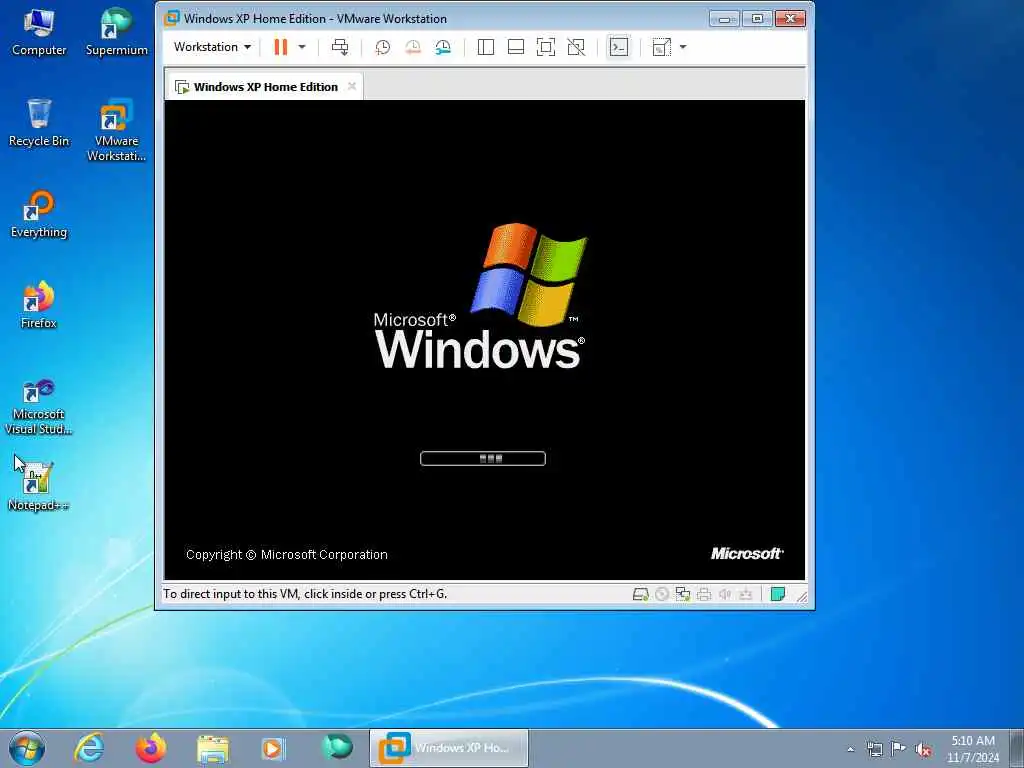This screenshot has height=768, width=1024.
Task: Click the VMware title bar application icon
Action: pyautogui.click(x=172, y=18)
